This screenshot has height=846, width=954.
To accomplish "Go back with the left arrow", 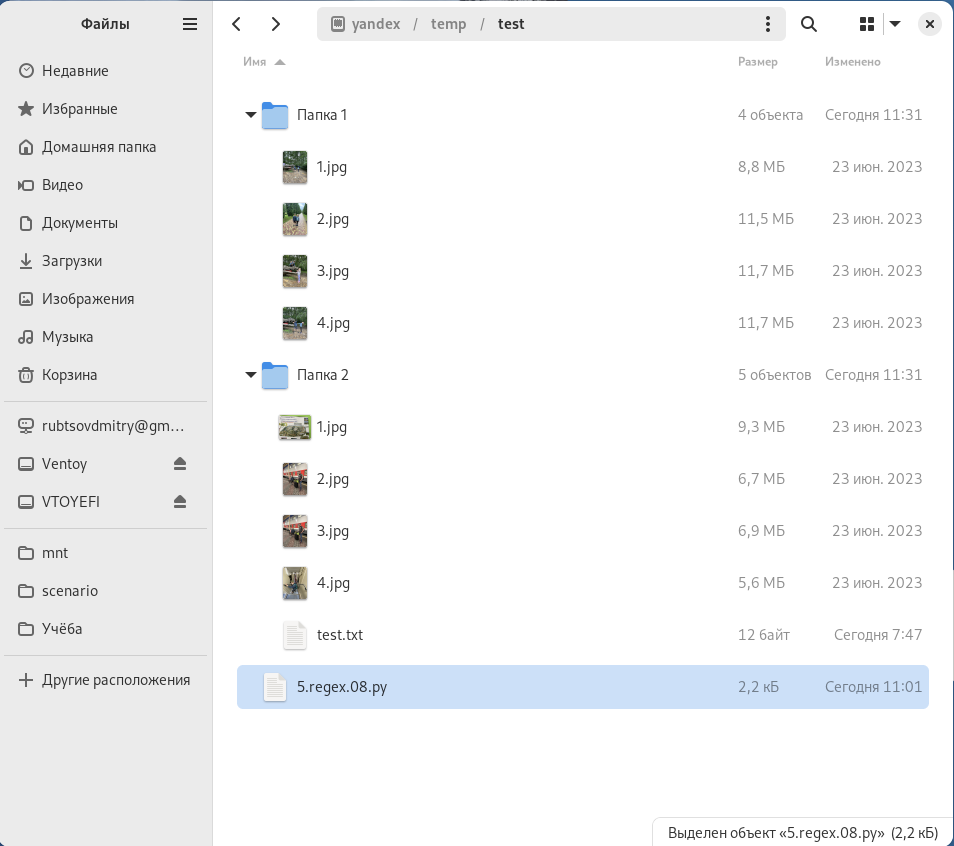I will 237,24.
